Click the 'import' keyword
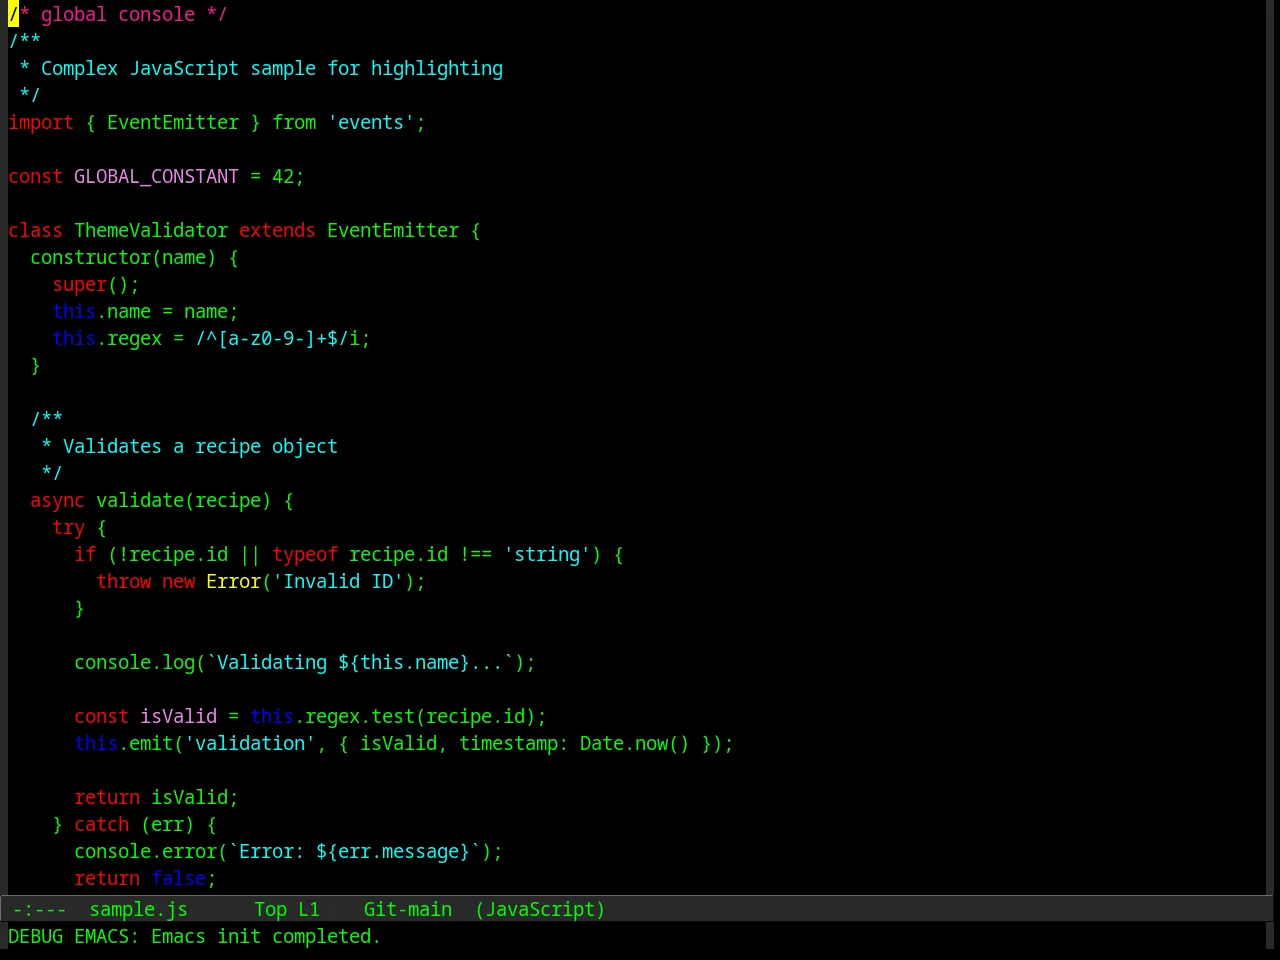Viewport: 1280px width, 960px height. [41, 123]
